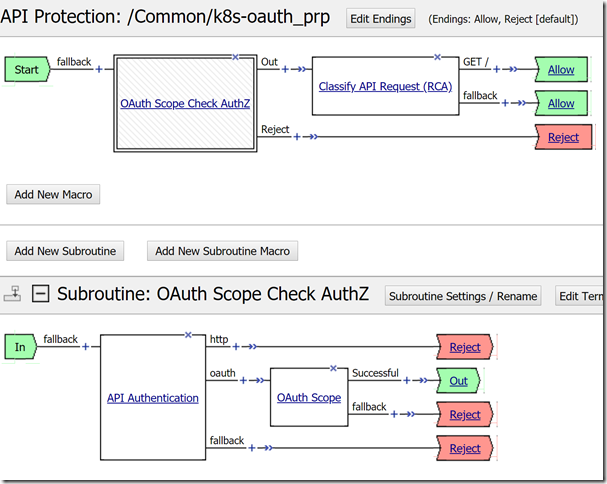Insert item on the Successful branch
Image resolution: width=607 pixels, height=484 pixels.
coord(407,380)
